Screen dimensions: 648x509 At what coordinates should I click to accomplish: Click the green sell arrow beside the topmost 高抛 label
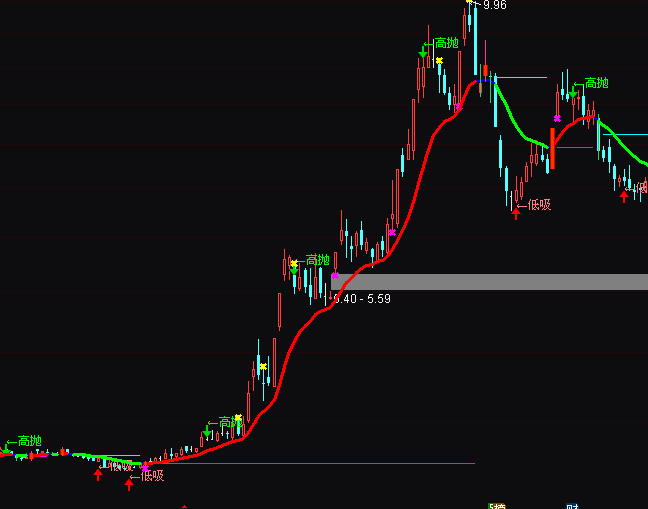pos(423,51)
